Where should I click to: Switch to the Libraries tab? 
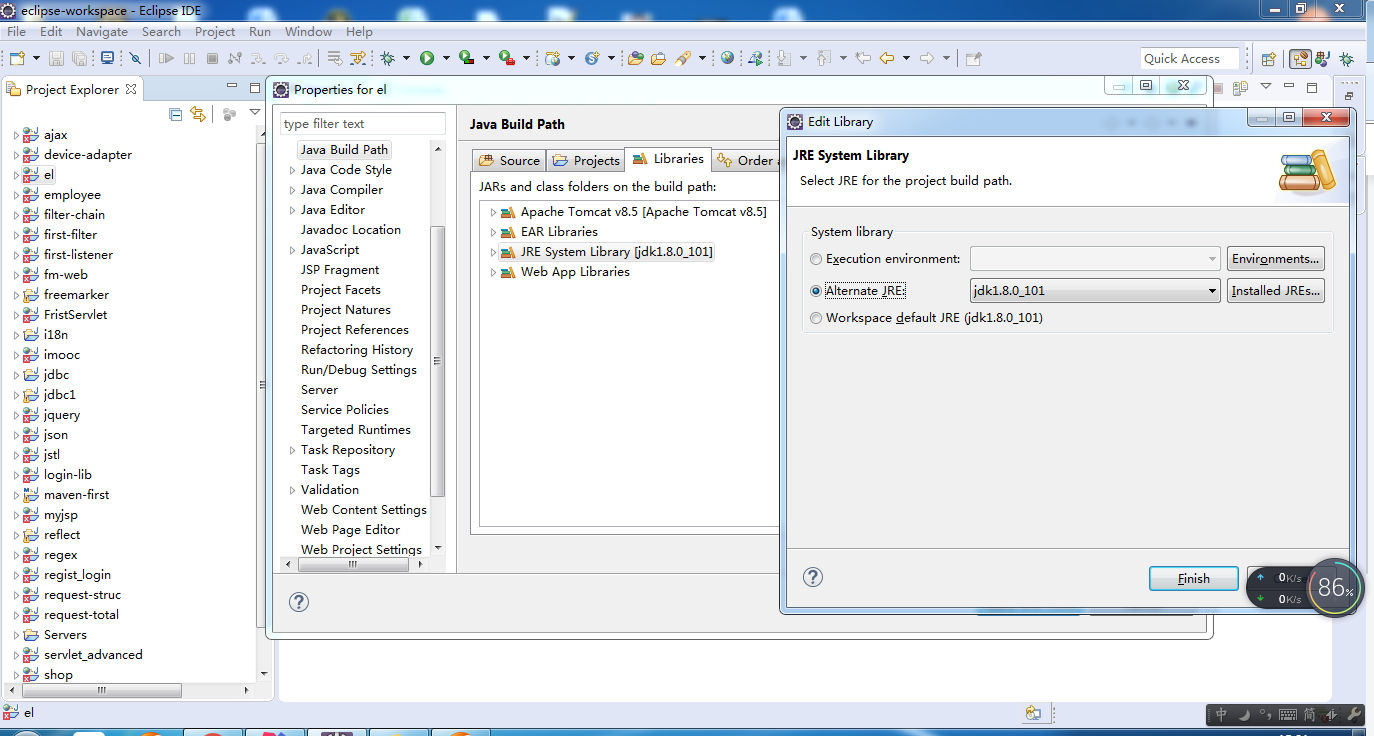(668, 159)
